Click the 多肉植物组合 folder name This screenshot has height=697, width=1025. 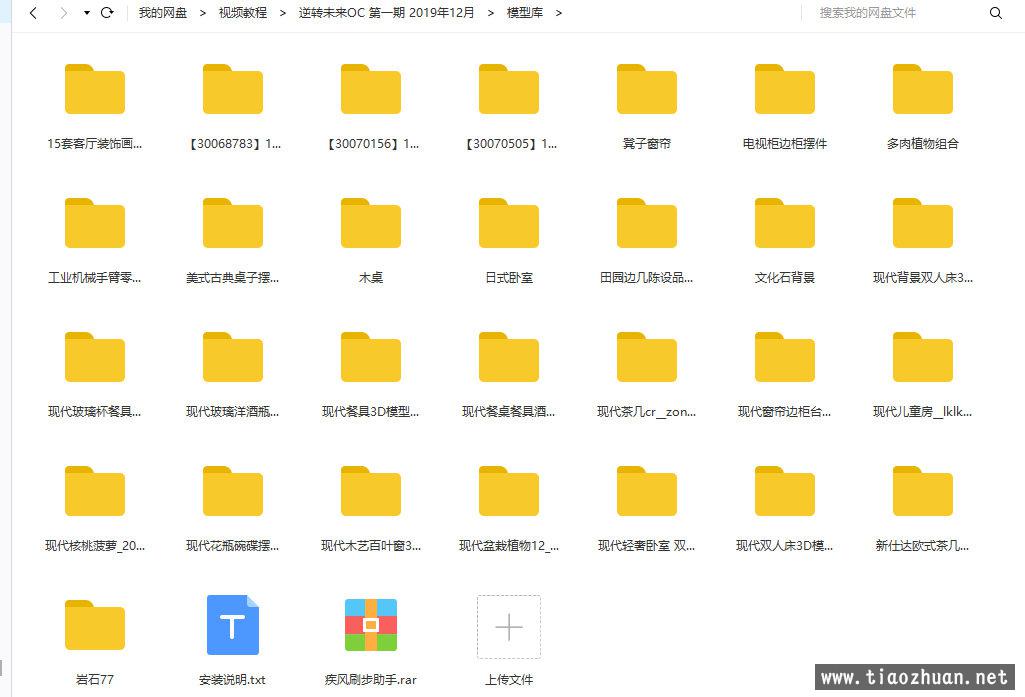pos(922,144)
